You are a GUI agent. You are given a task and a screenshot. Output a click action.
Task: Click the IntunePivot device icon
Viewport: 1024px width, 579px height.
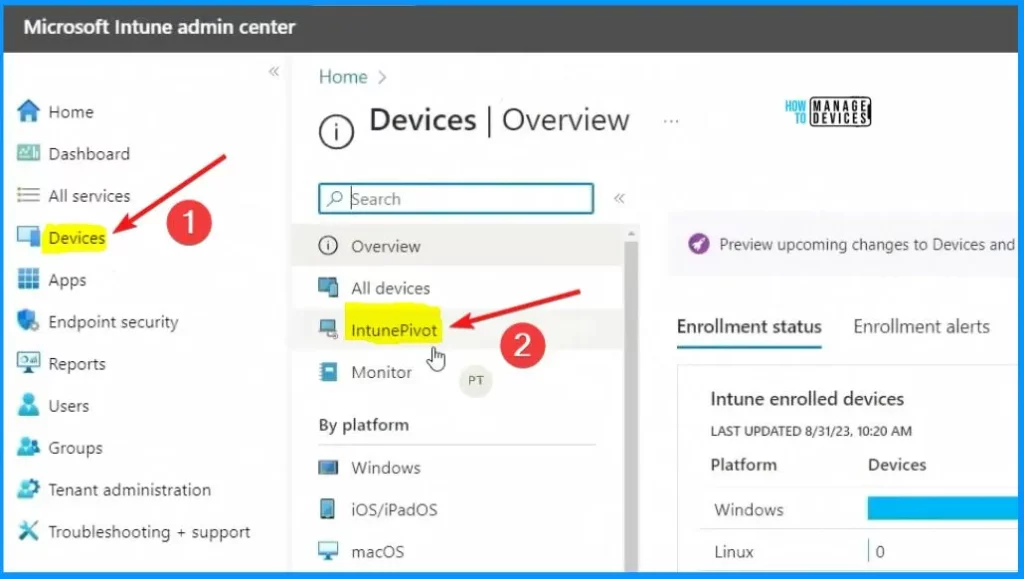(x=328, y=329)
